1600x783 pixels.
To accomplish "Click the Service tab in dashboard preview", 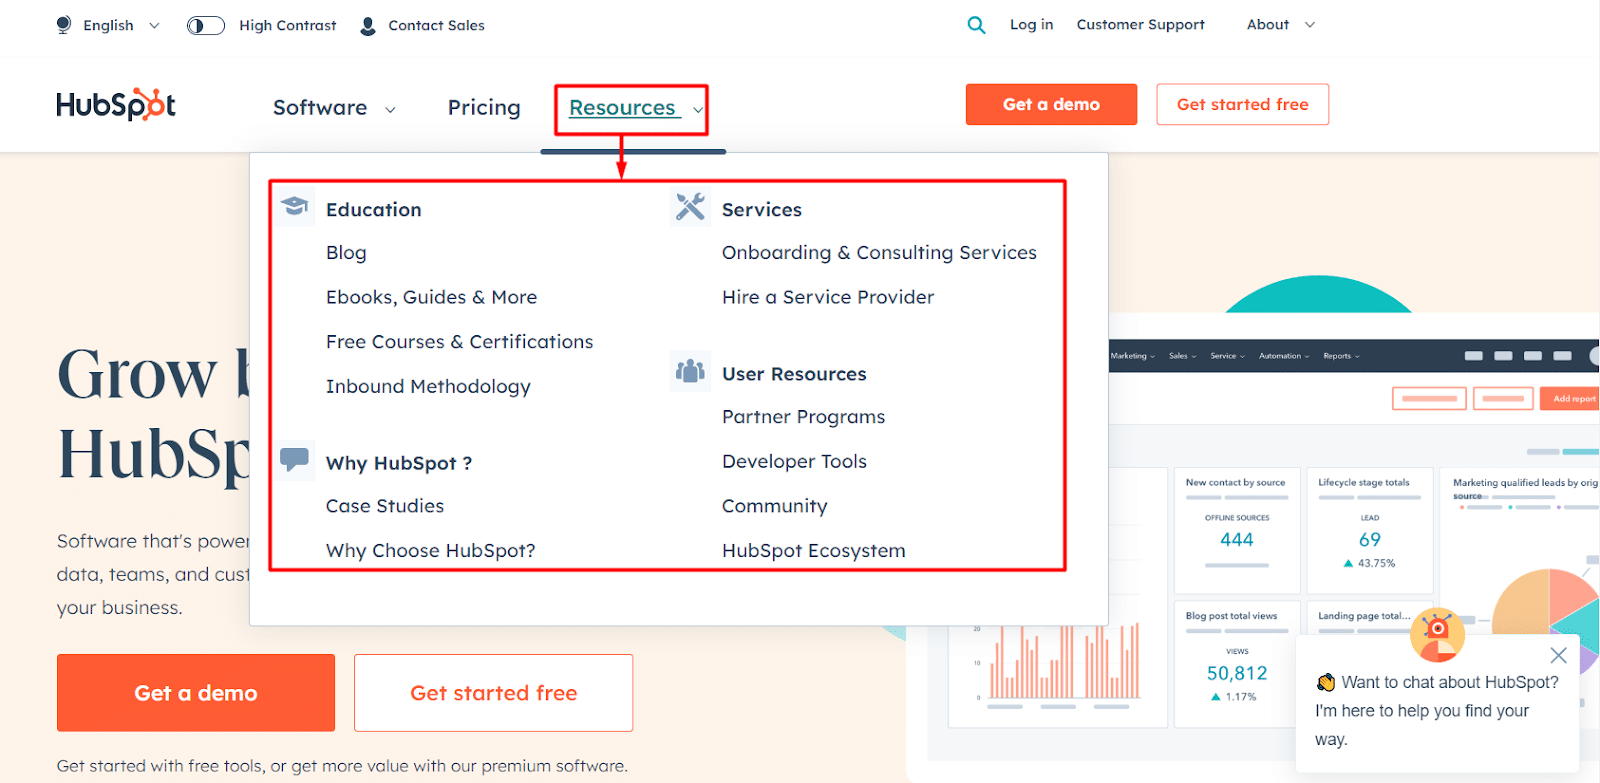I will 1227,356.
